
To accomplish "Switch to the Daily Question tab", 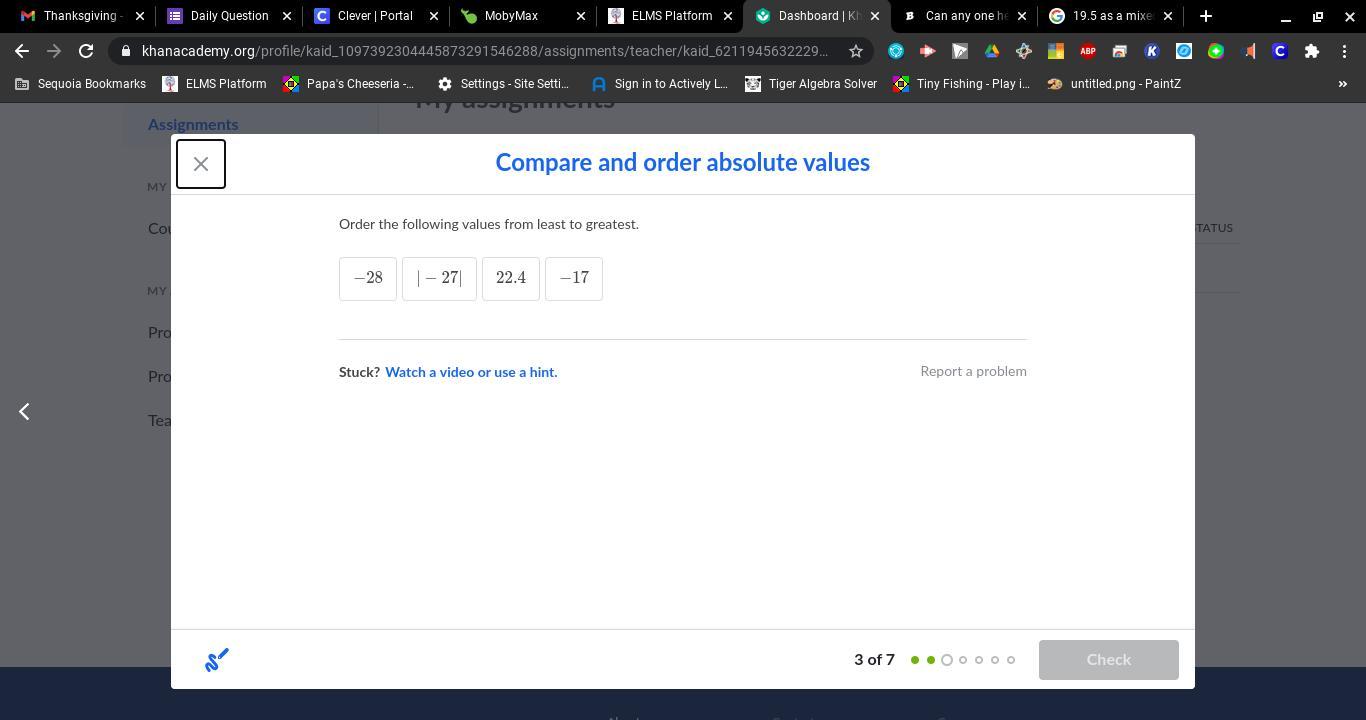I will coord(228,16).
